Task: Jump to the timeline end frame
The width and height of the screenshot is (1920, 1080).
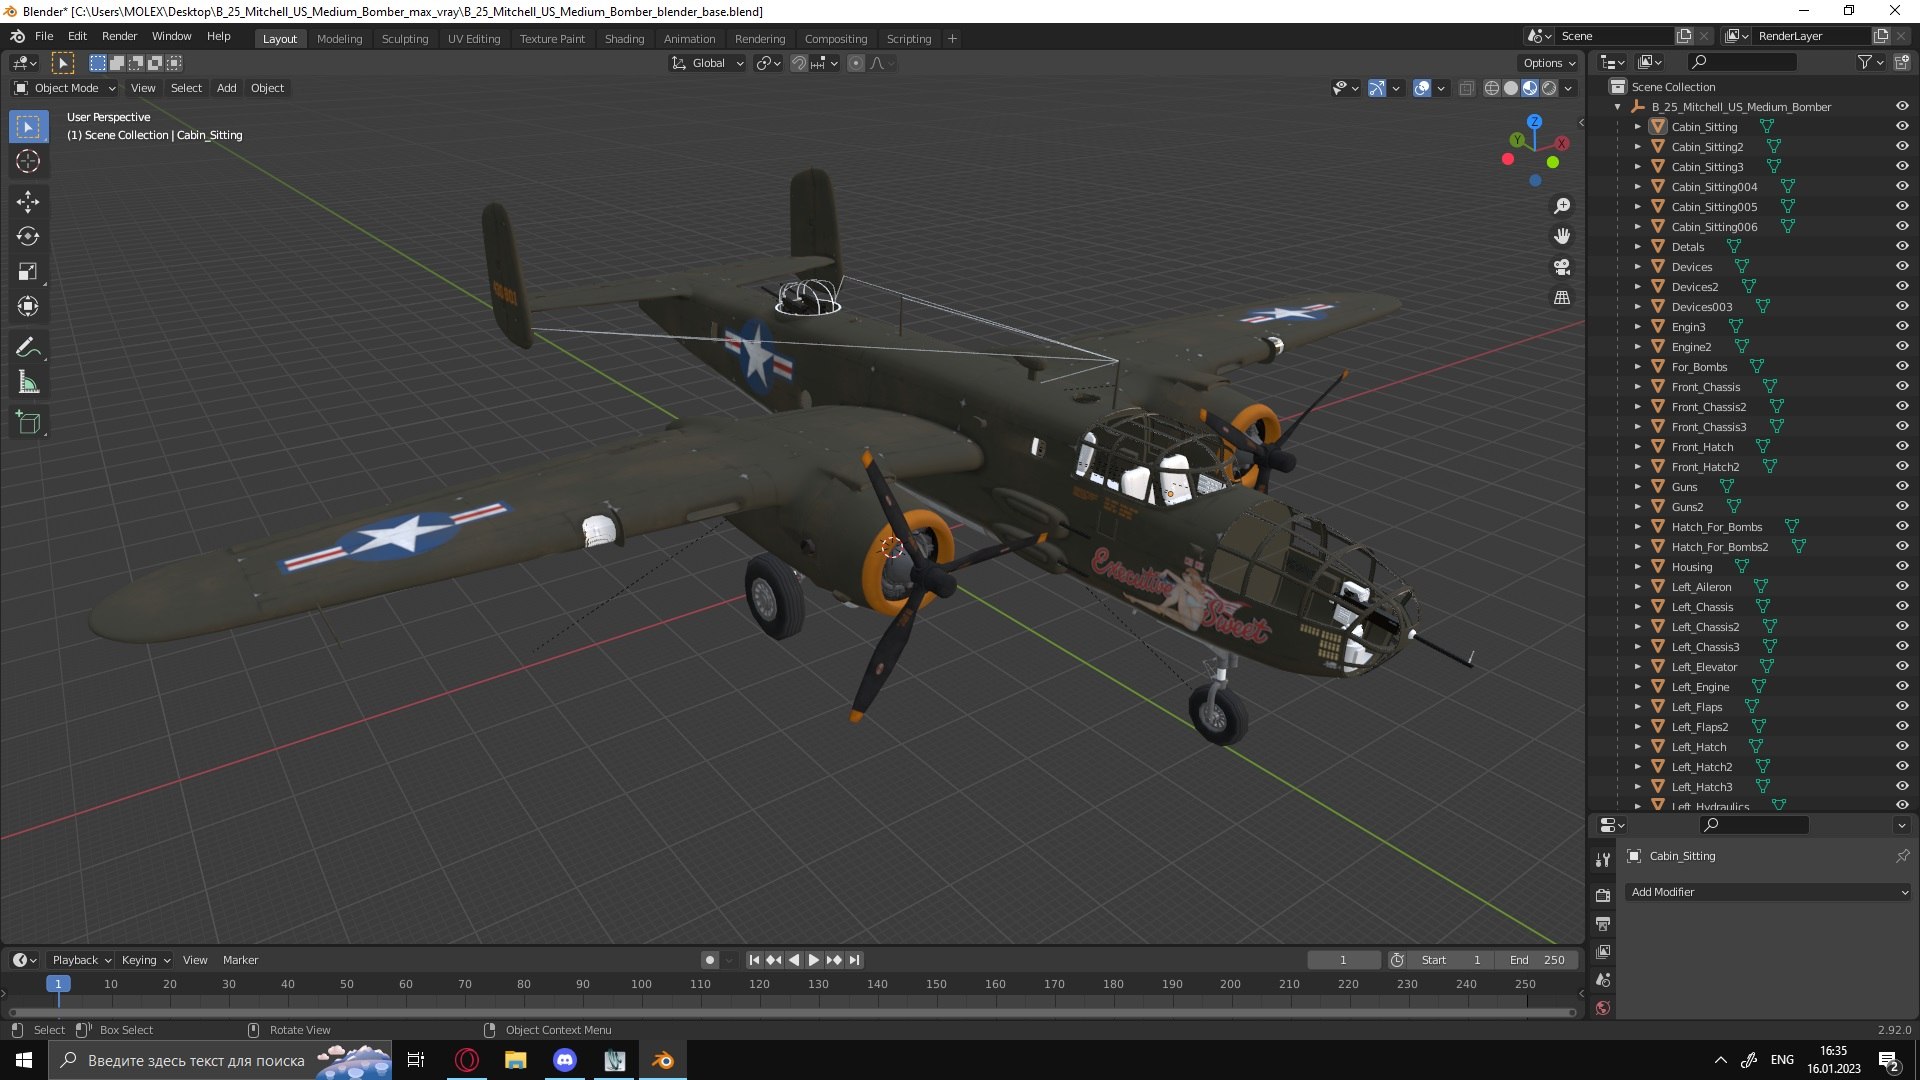Action: (854, 960)
